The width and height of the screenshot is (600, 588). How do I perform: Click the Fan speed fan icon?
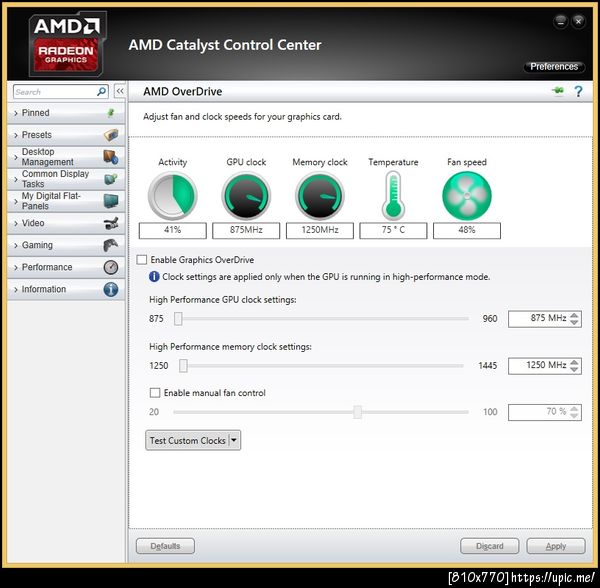[x=467, y=195]
